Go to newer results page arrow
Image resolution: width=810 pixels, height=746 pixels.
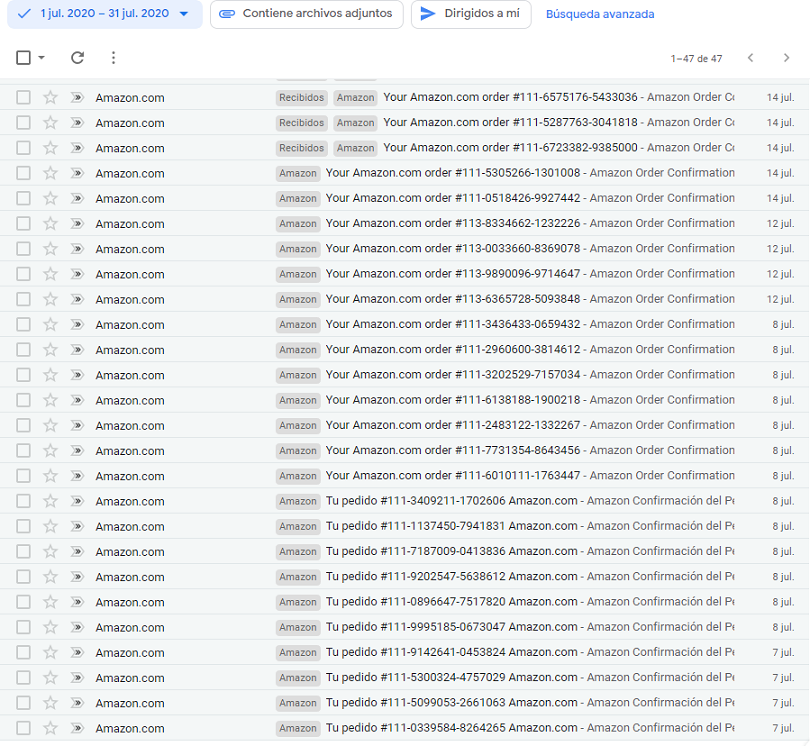point(751,58)
